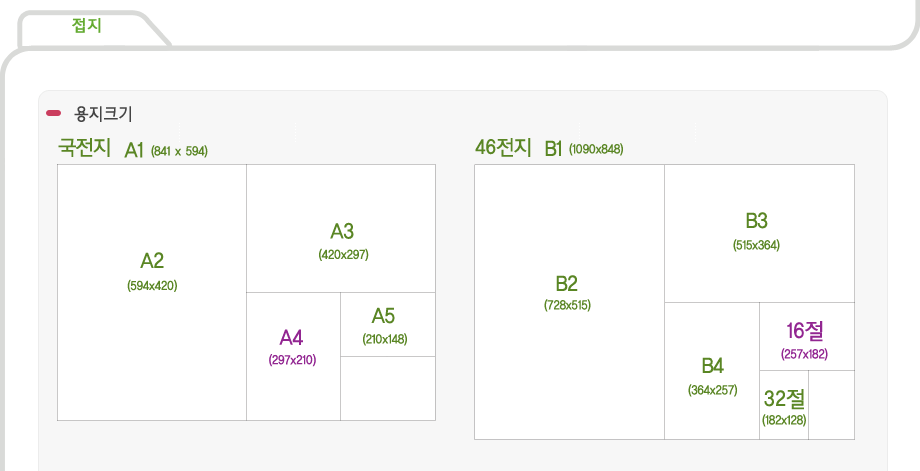Choose the B3 (515x364) paper region
This screenshot has width=920, height=471.
pyautogui.click(x=759, y=233)
